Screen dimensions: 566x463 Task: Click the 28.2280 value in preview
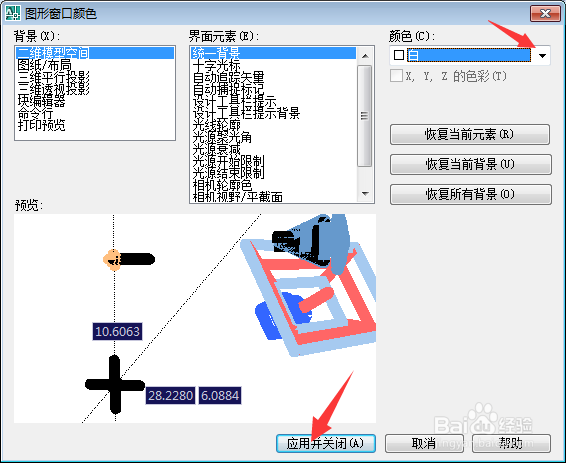(171, 396)
